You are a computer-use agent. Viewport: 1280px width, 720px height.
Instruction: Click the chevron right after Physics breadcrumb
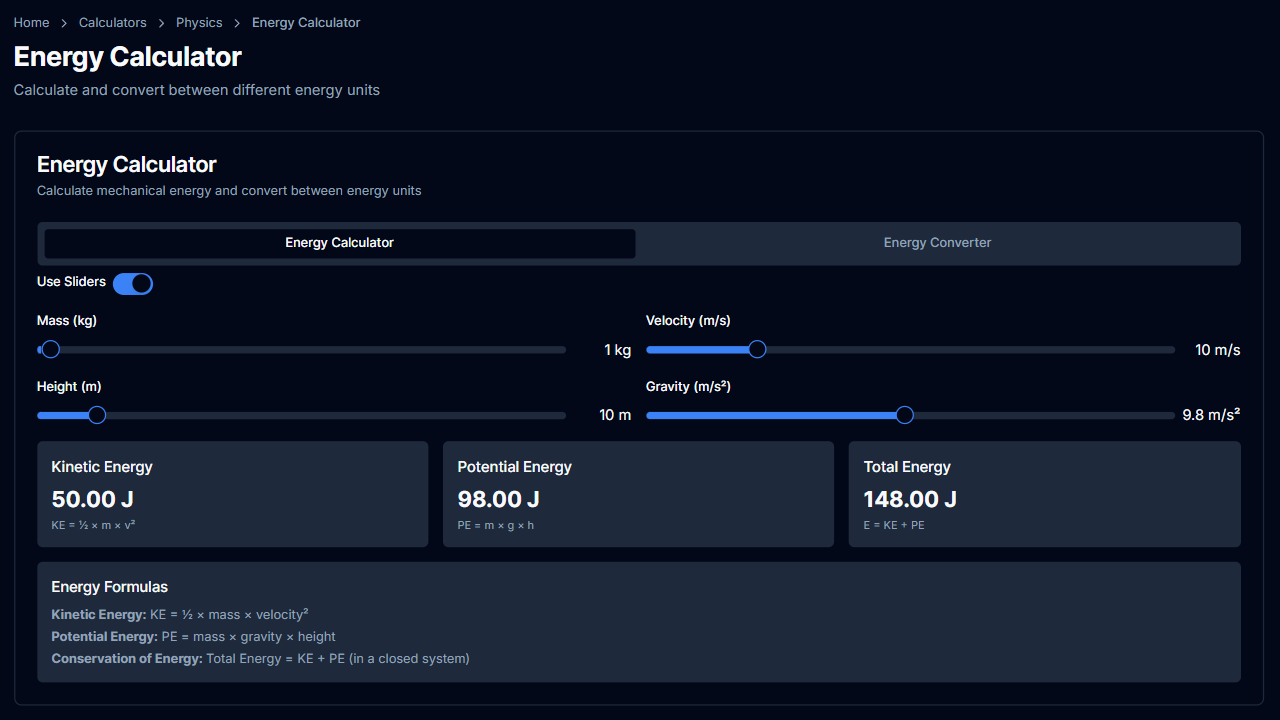point(237,22)
